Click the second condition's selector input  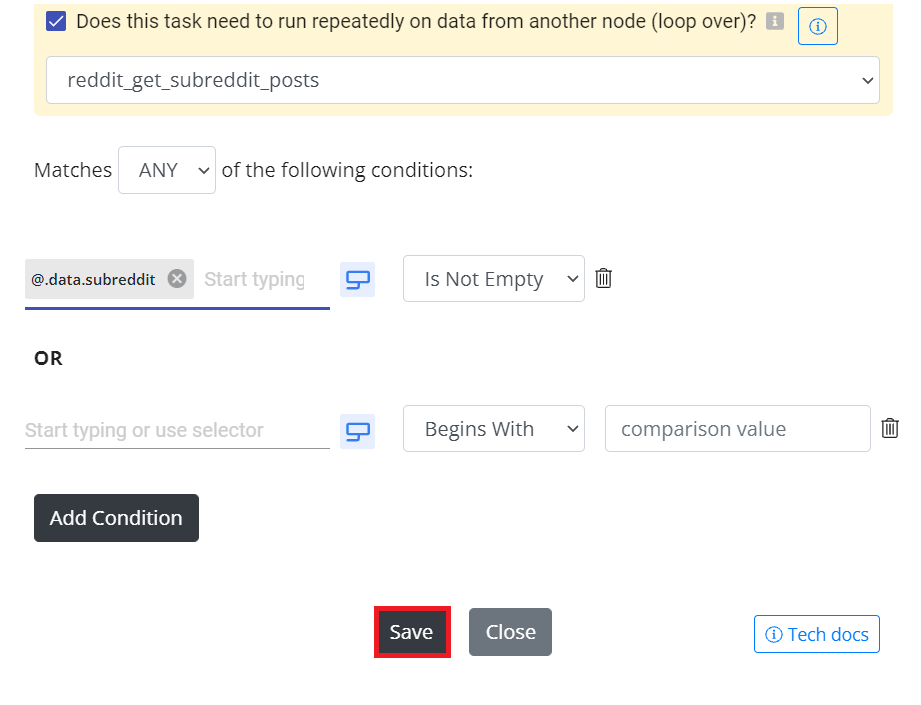[177, 430]
